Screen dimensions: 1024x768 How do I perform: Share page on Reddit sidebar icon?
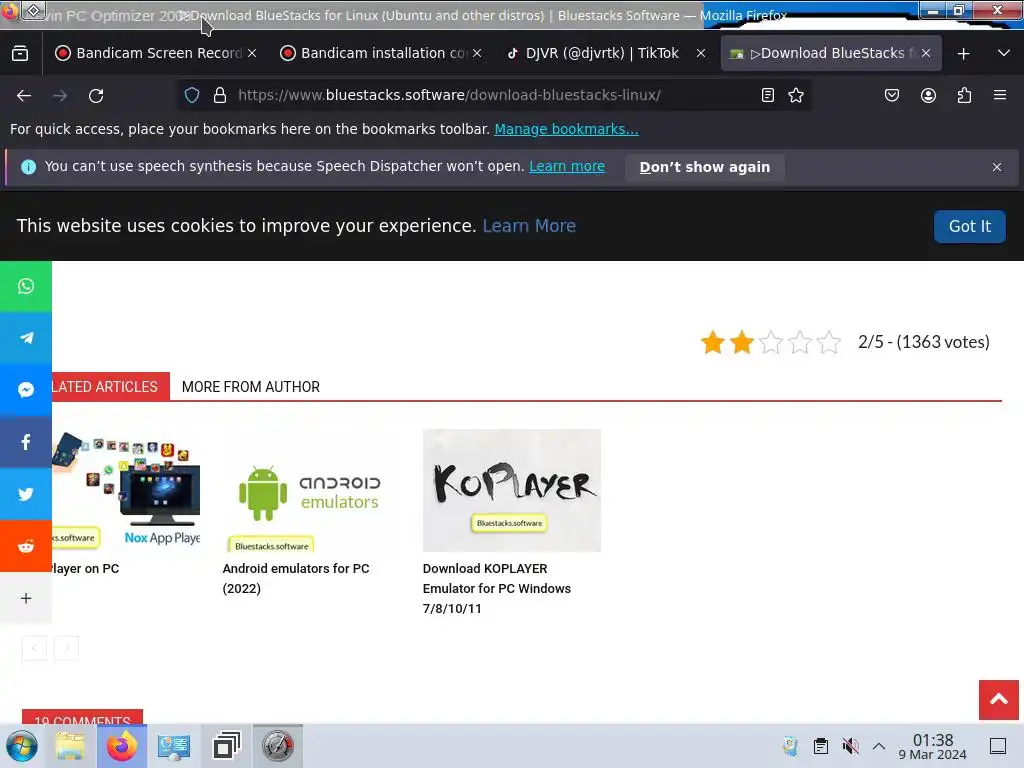(25, 546)
